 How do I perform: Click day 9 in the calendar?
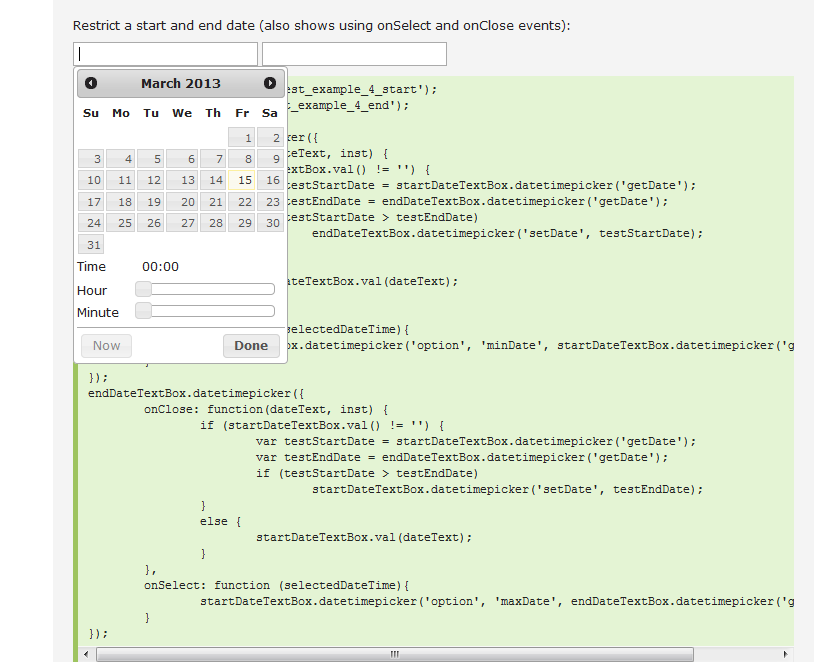[x=270, y=159]
